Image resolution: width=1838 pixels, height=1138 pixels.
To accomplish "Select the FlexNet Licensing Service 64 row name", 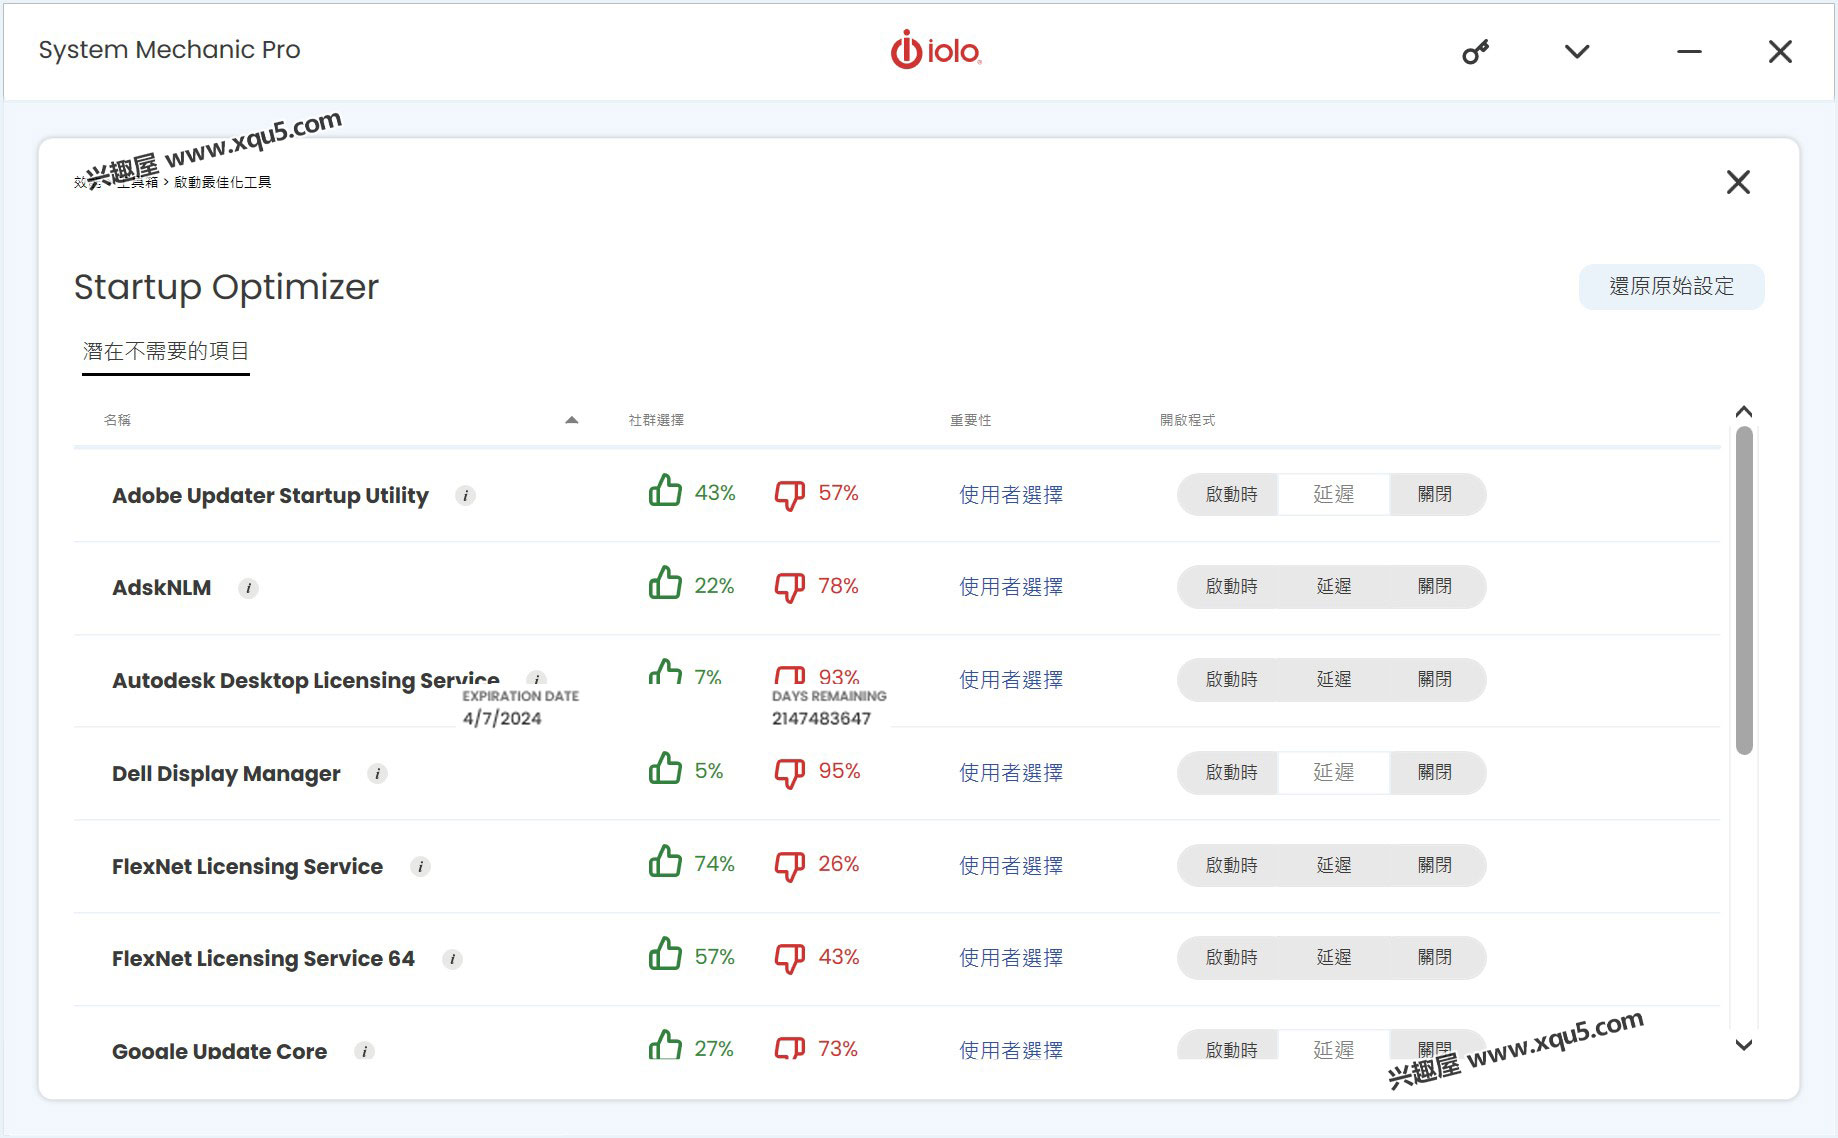I will pyautogui.click(x=263, y=959).
